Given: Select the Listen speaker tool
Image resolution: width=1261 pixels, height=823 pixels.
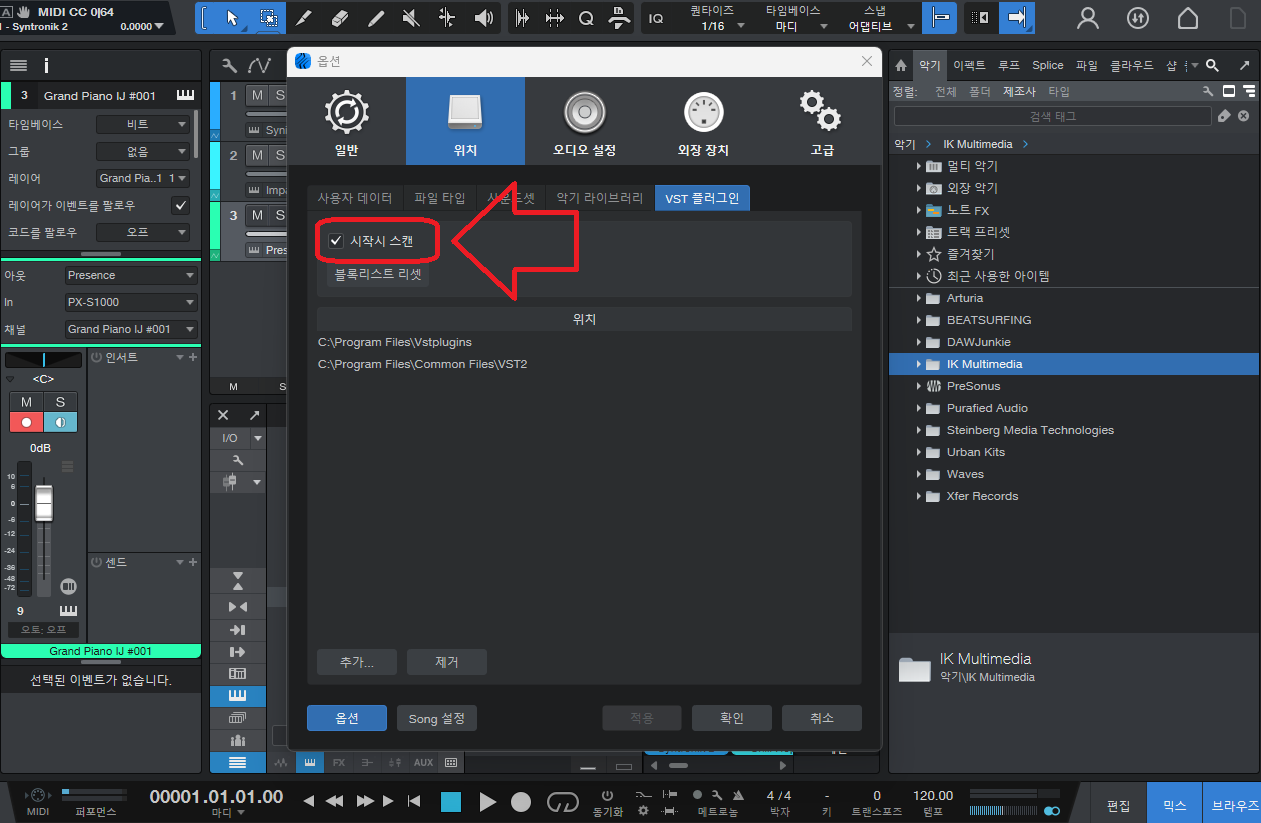Looking at the screenshot, I should pyautogui.click(x=484, y=18).
